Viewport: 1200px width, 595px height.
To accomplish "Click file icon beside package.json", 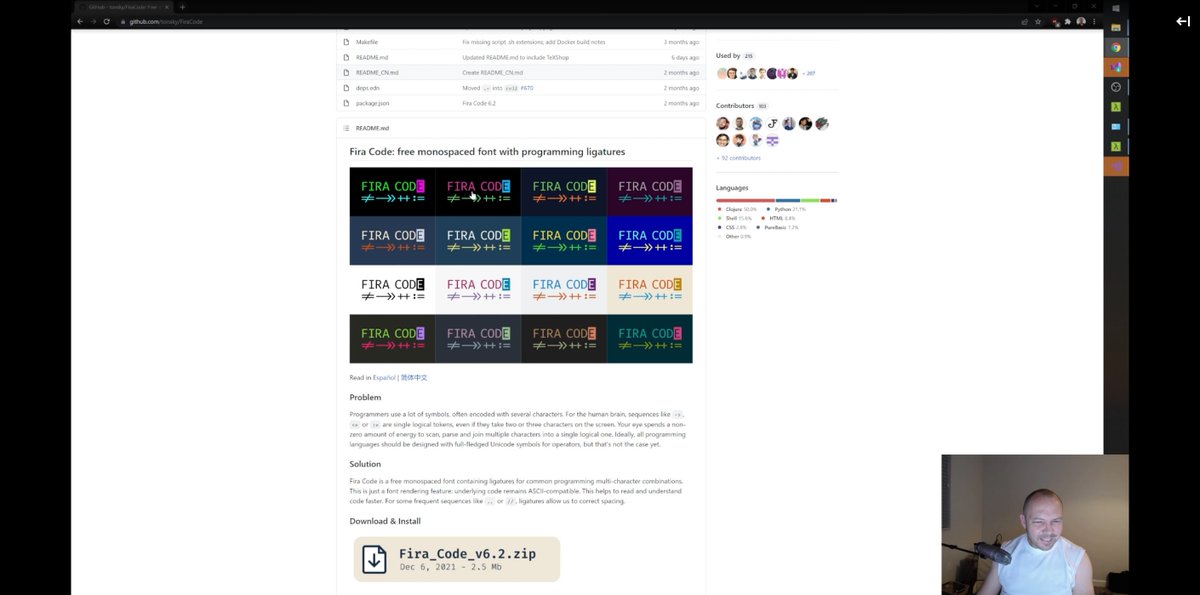I will [x=346, y=103].
